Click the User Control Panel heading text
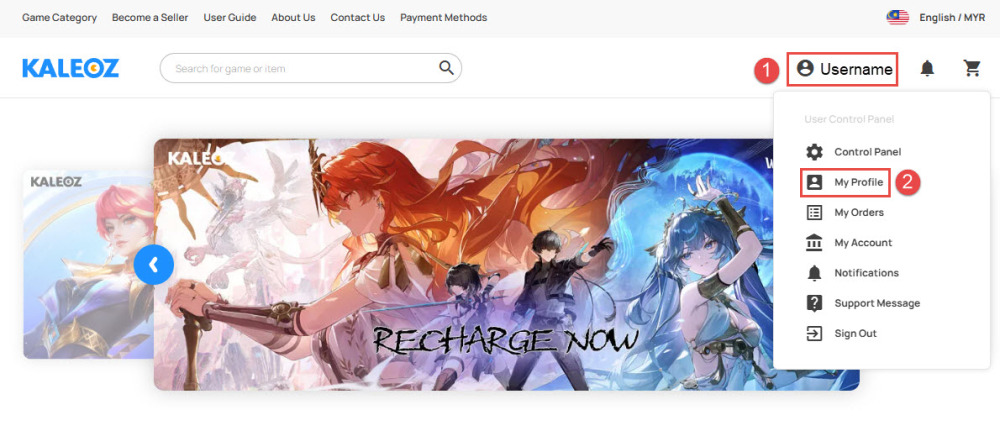1000x431 pixels. point(849,119)
